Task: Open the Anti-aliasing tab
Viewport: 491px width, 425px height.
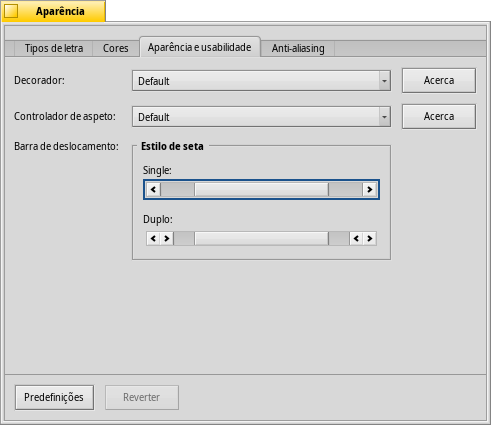Action: (298, 48)
